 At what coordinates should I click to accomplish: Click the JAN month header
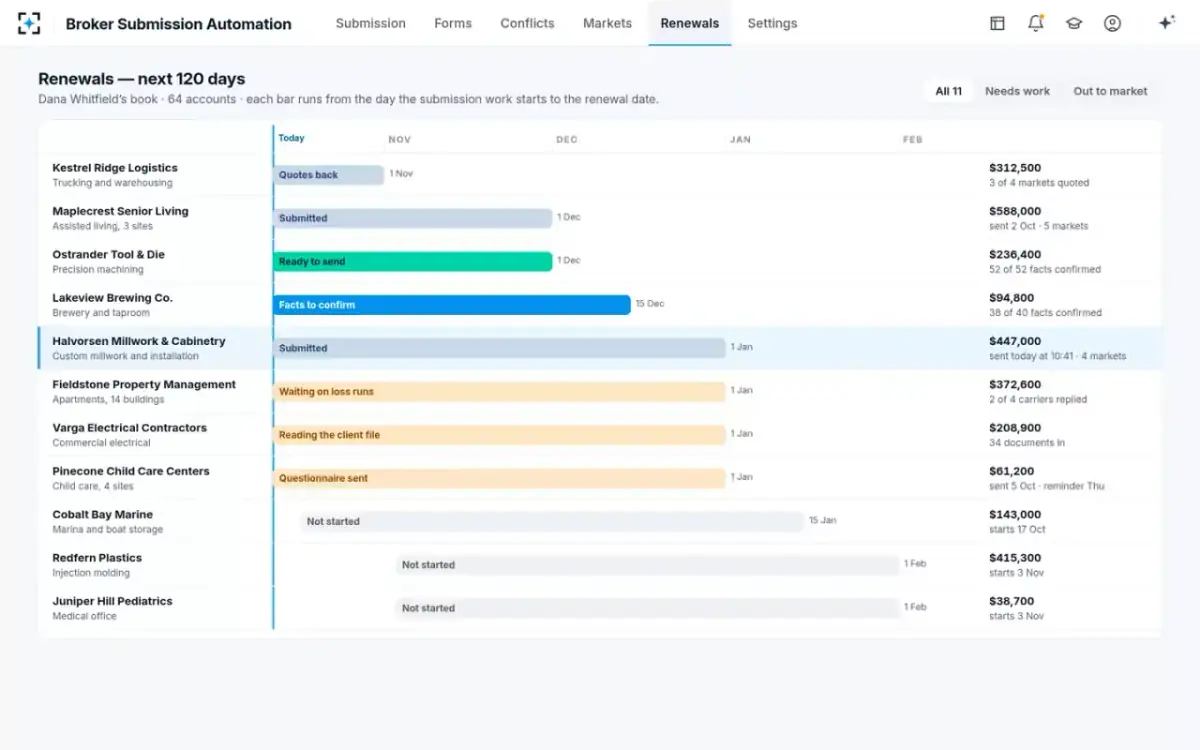point(740,140)
